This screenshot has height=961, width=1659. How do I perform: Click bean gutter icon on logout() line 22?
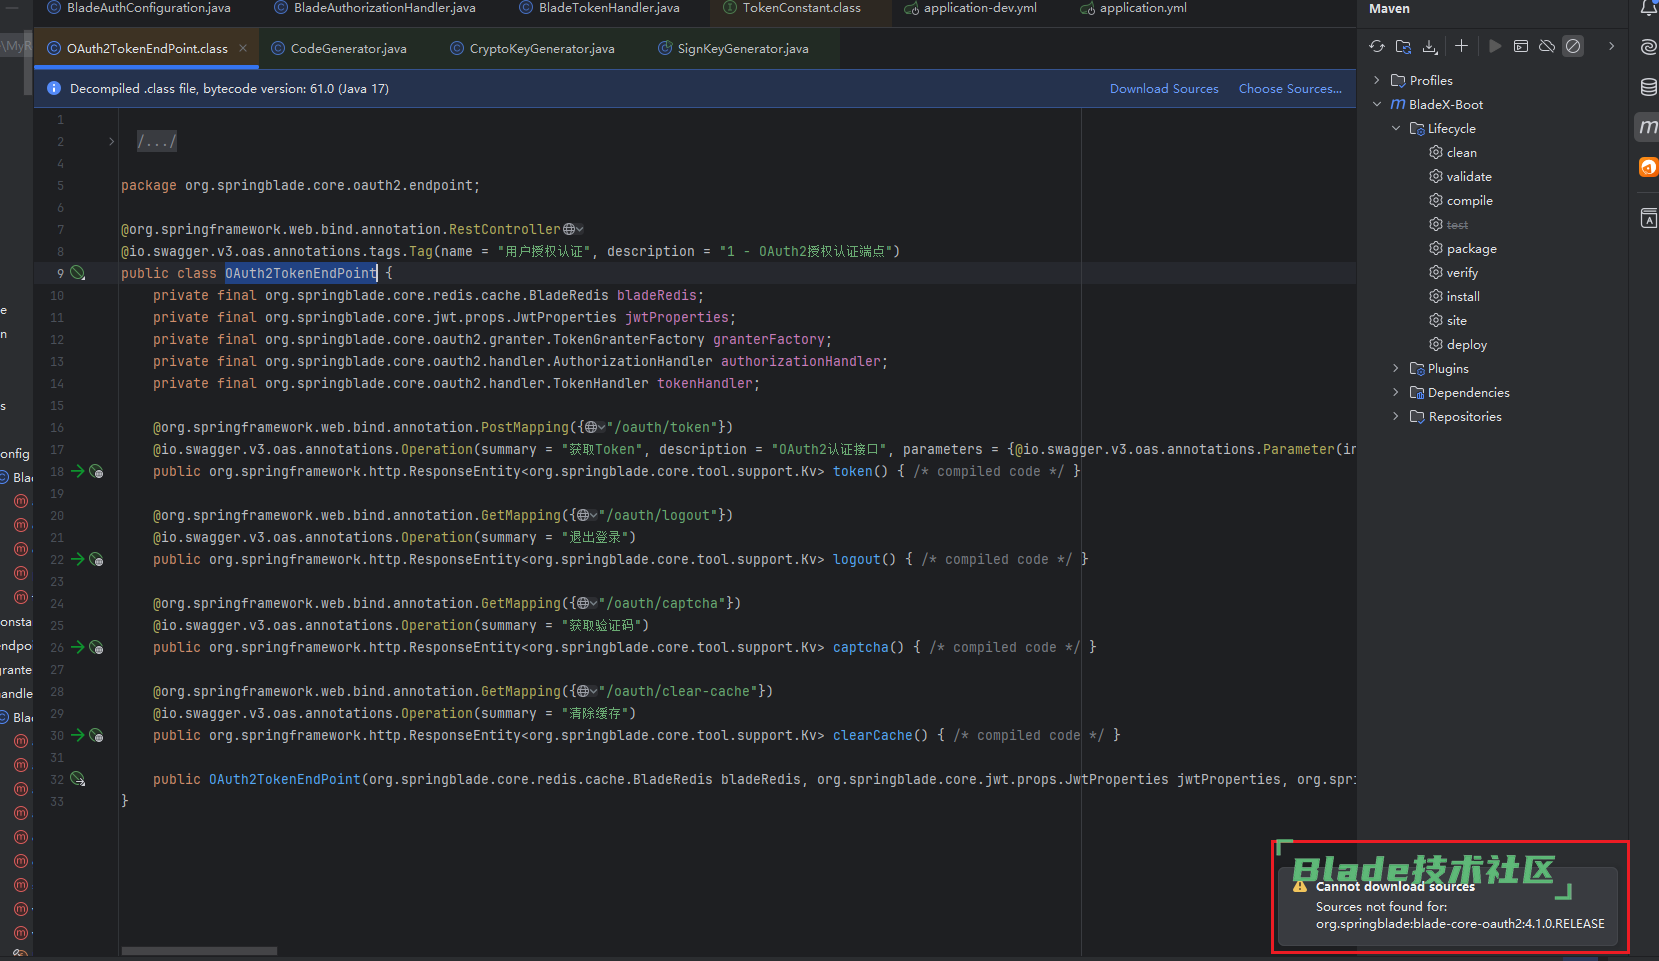[97, 559]
